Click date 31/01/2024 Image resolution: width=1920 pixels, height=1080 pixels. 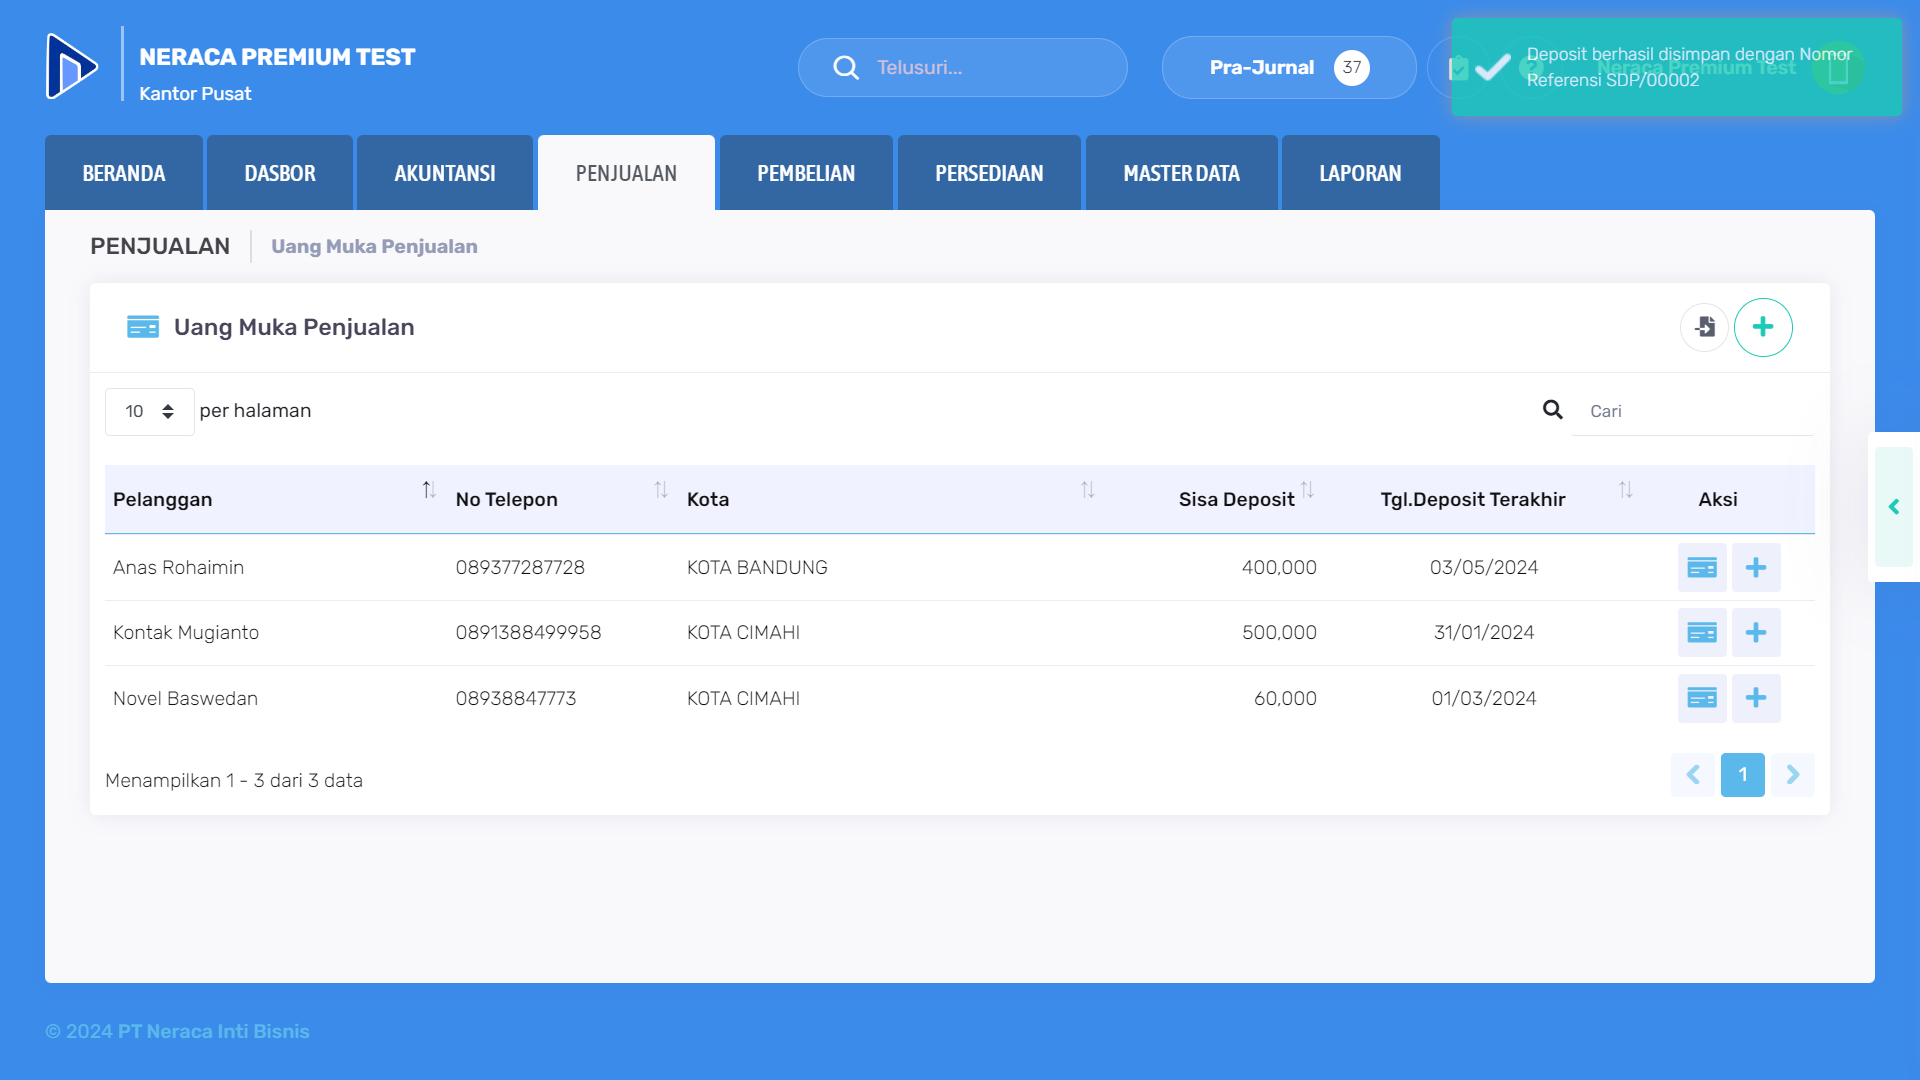click(x=1484, y=632)
